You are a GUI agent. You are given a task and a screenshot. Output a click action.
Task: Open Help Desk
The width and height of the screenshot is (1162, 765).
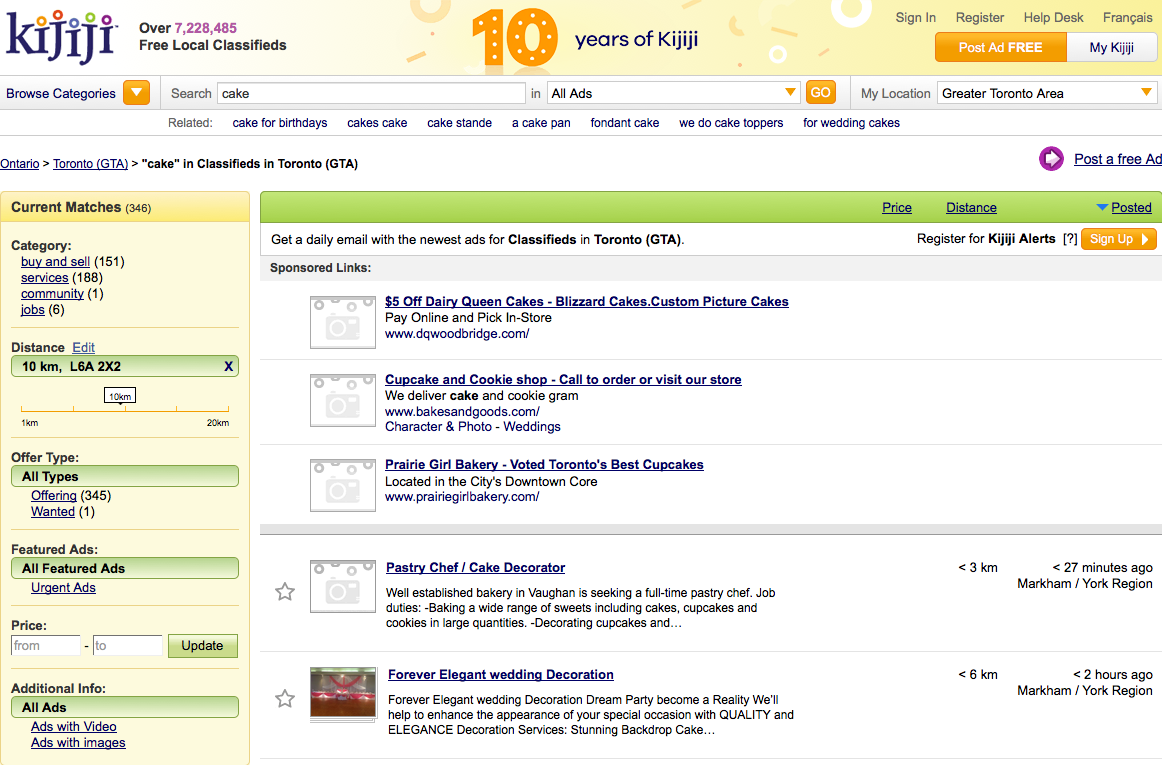pos(1053,17)
